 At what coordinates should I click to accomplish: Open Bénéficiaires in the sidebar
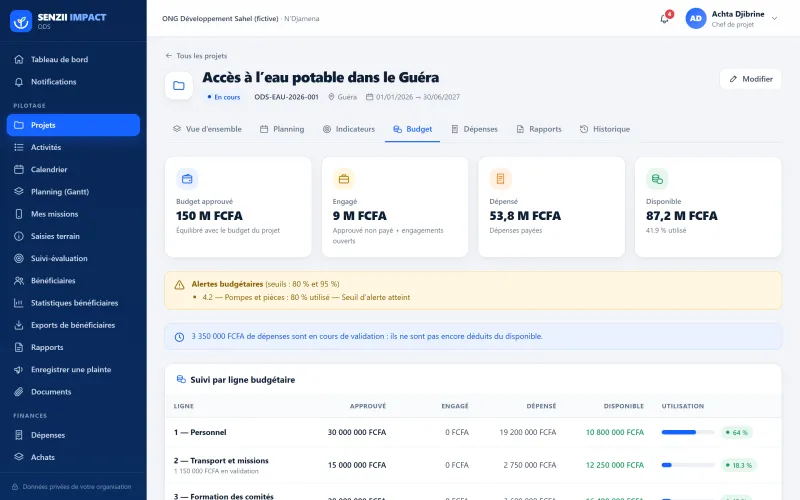[73, 281]
